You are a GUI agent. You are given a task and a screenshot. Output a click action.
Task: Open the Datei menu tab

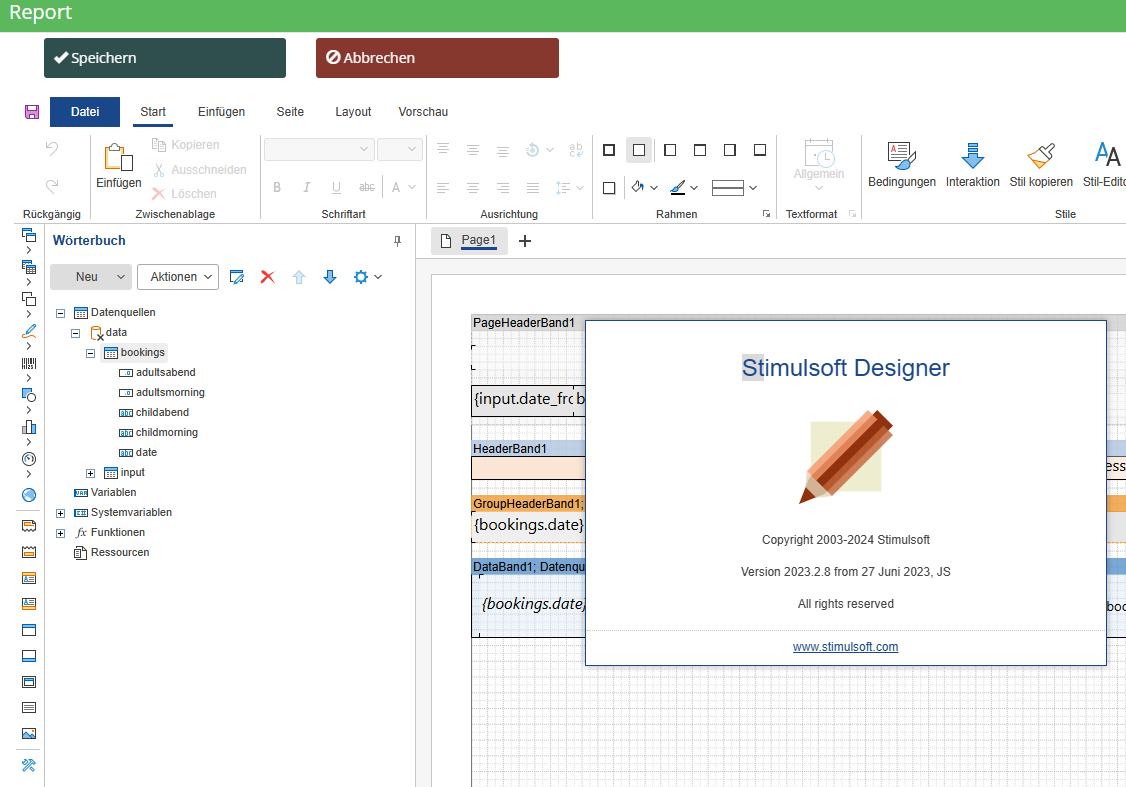(85, 112)
